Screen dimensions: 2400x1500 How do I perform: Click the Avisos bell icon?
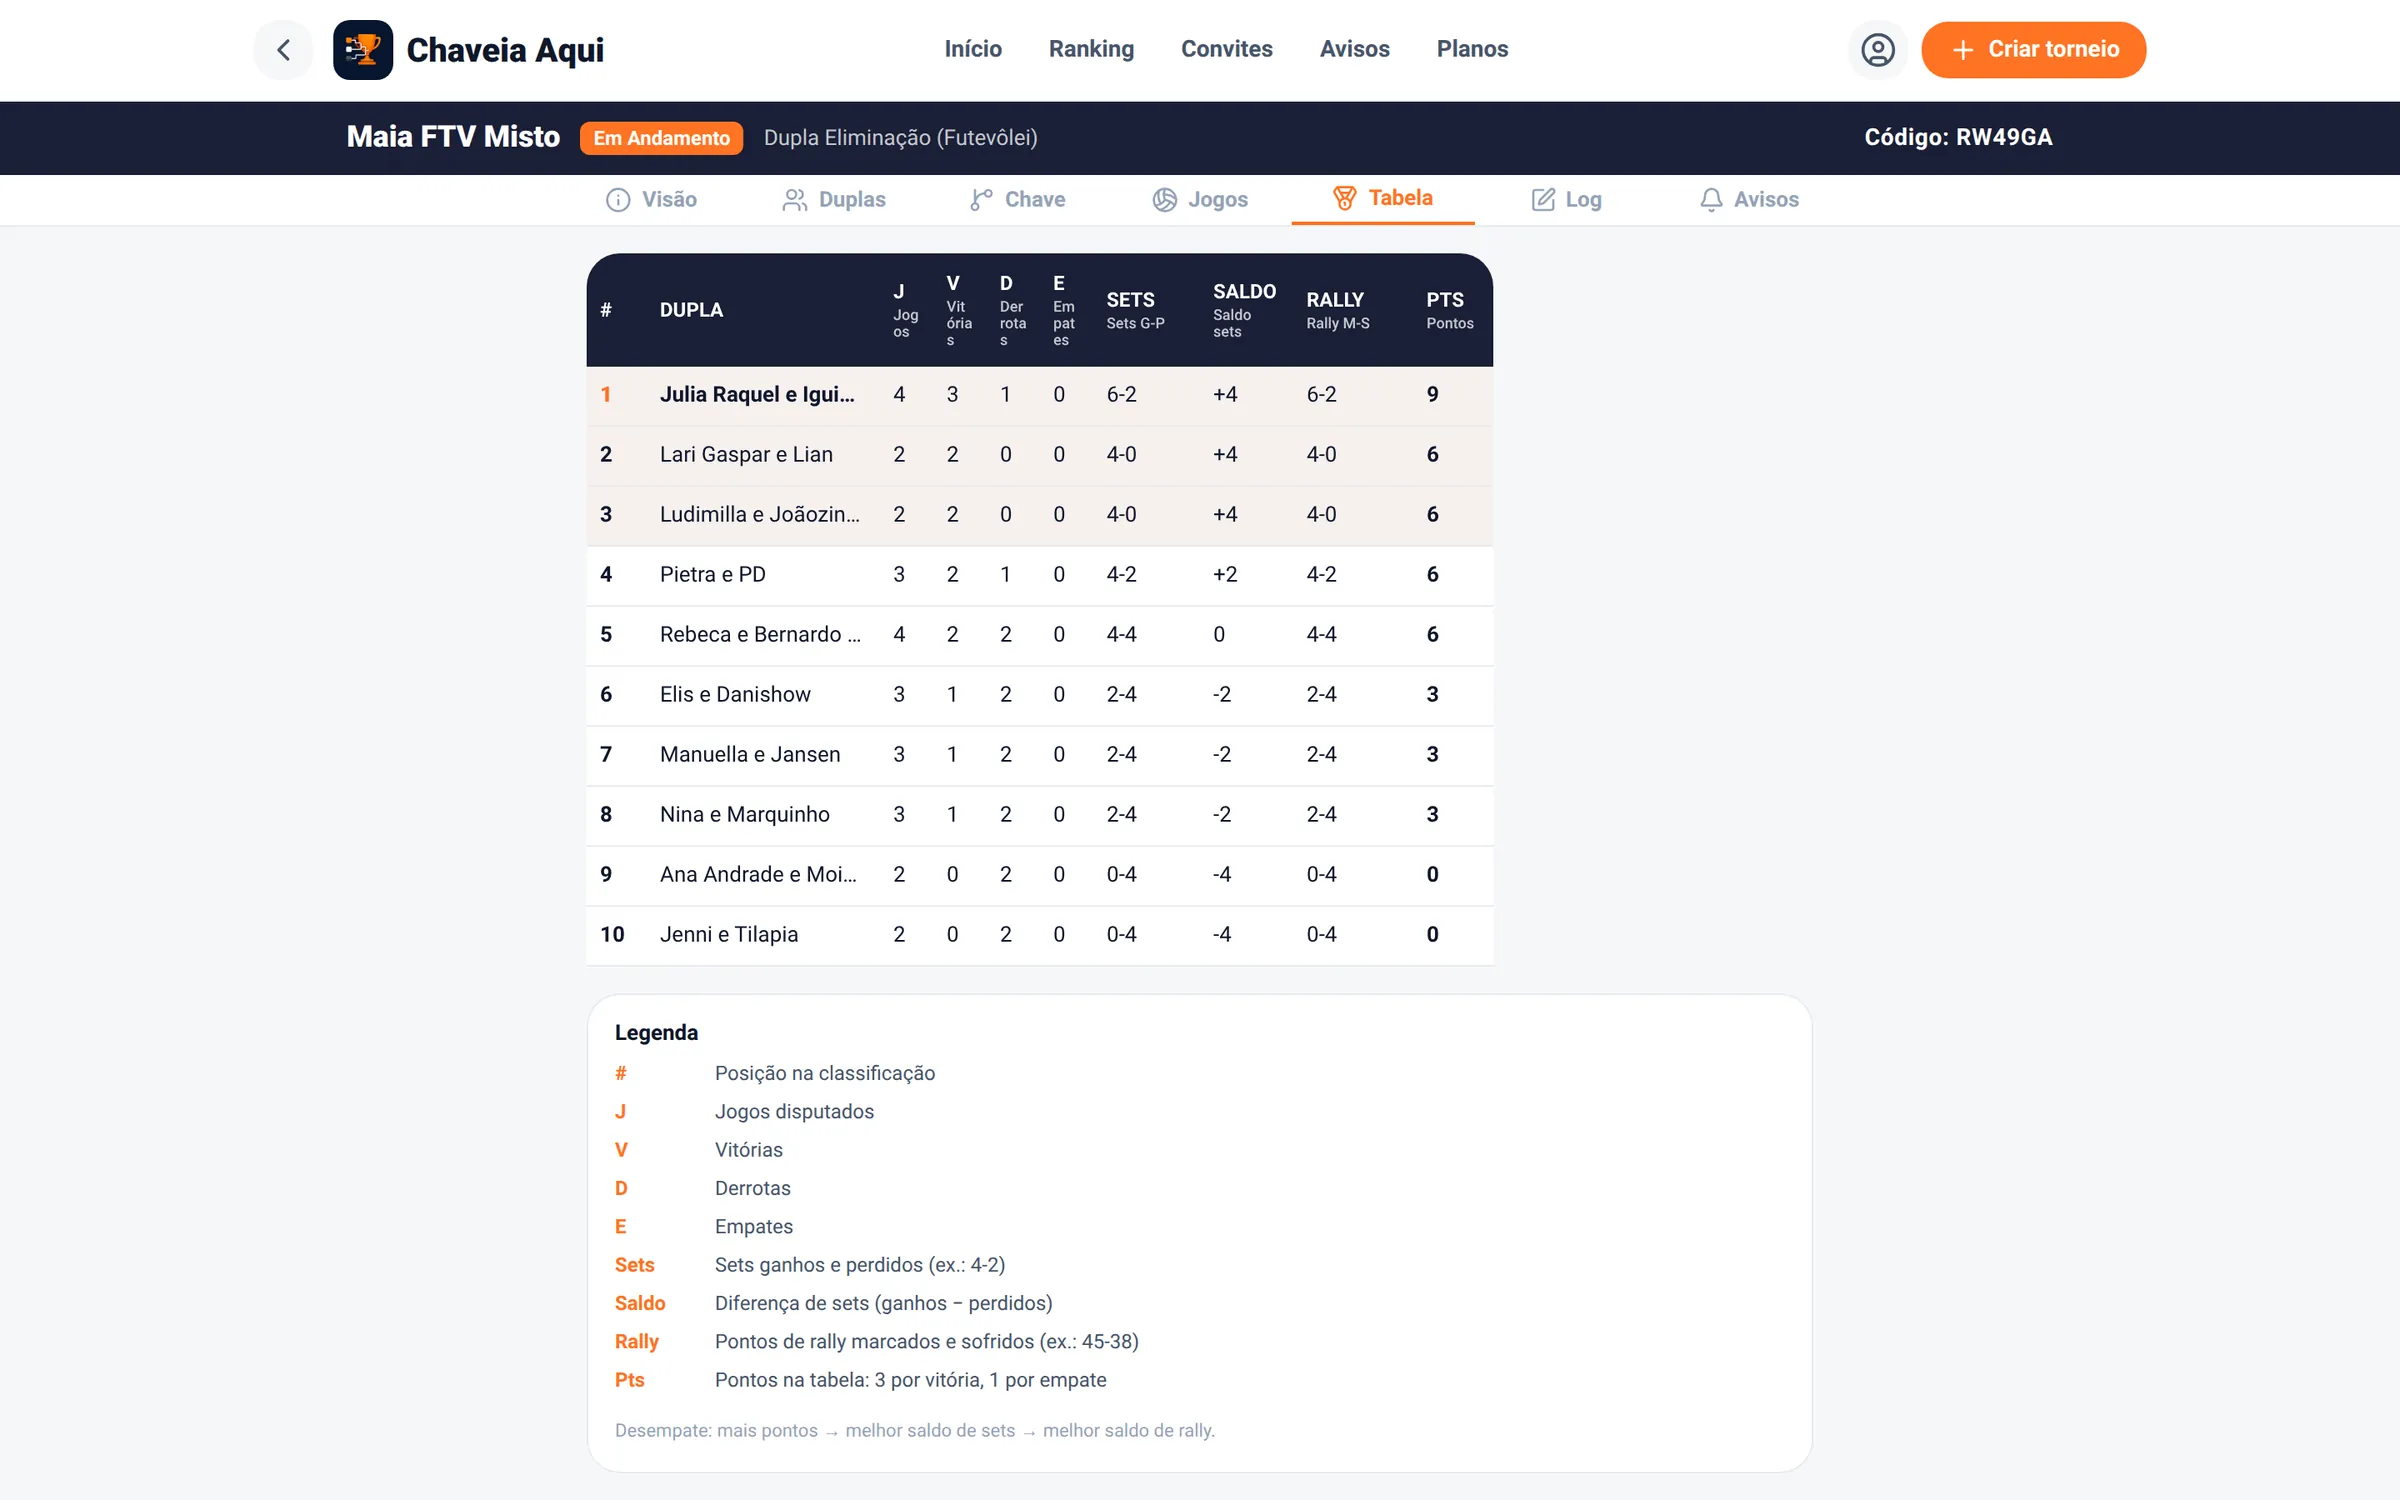(1711, 200)
